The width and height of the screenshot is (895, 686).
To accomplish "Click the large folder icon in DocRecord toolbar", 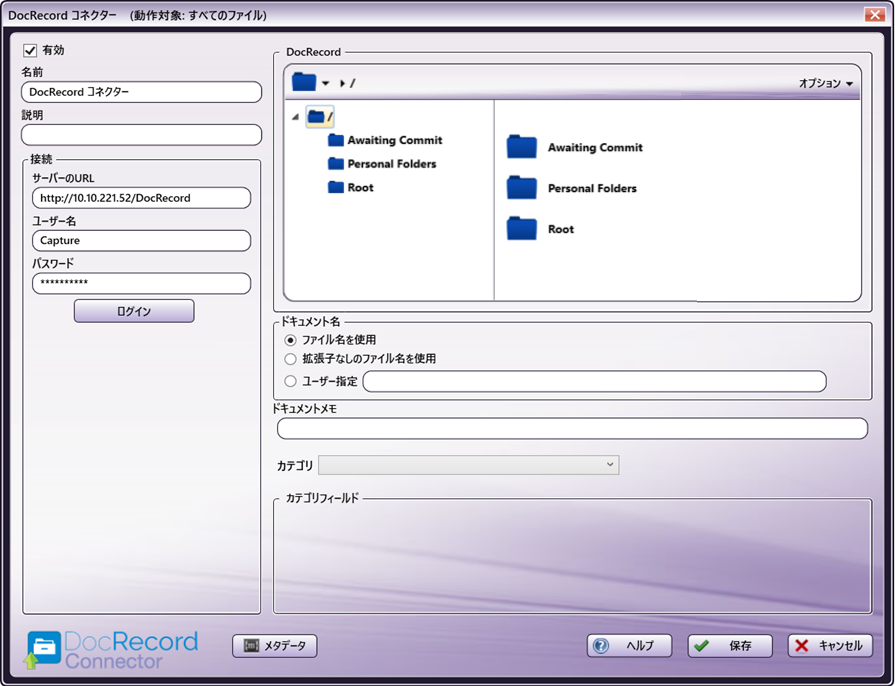I will [x=304, y=82].
